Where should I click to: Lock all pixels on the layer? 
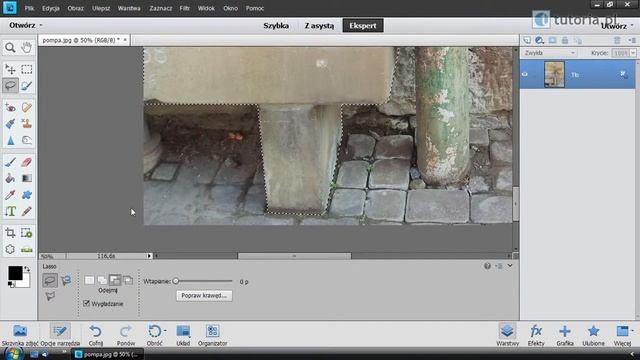coord(565,40)
